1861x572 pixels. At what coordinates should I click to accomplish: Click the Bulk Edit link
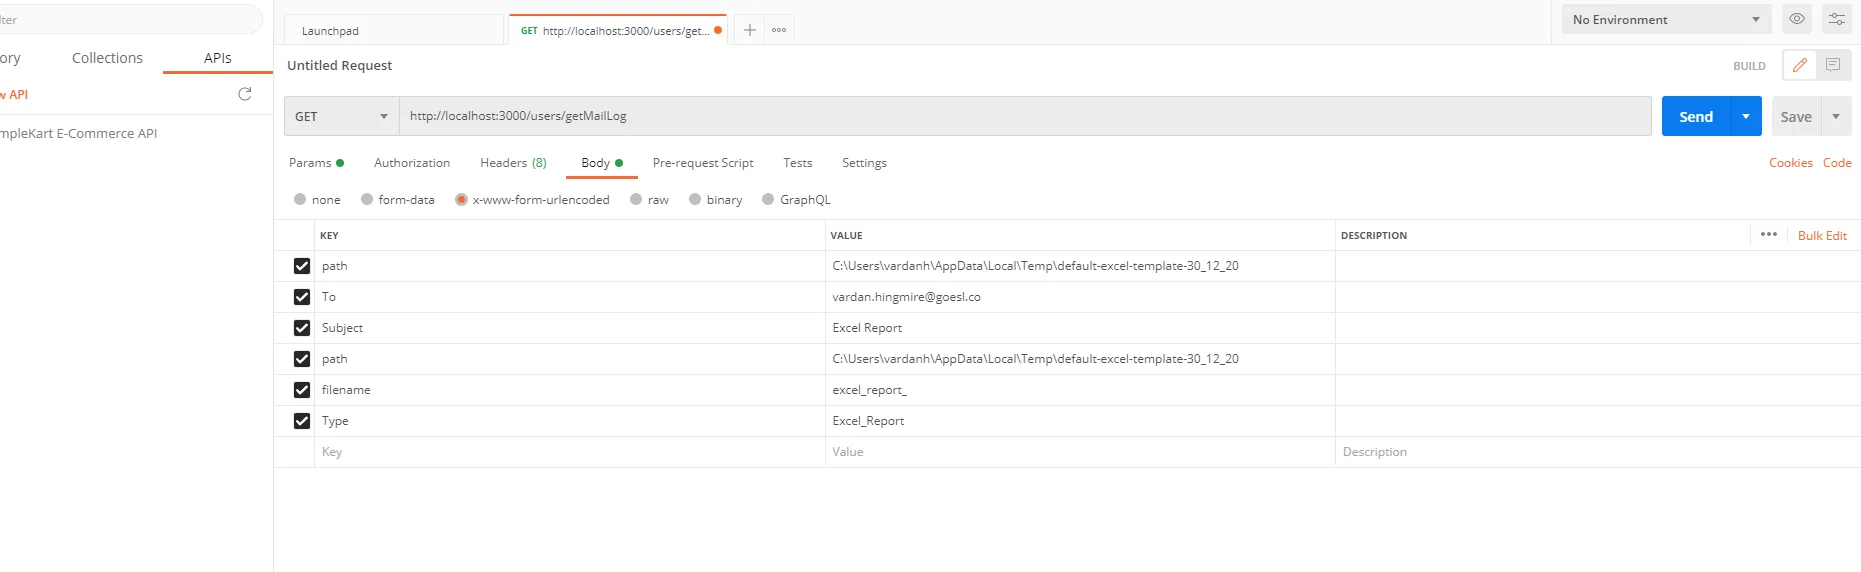pos(1822,235)
